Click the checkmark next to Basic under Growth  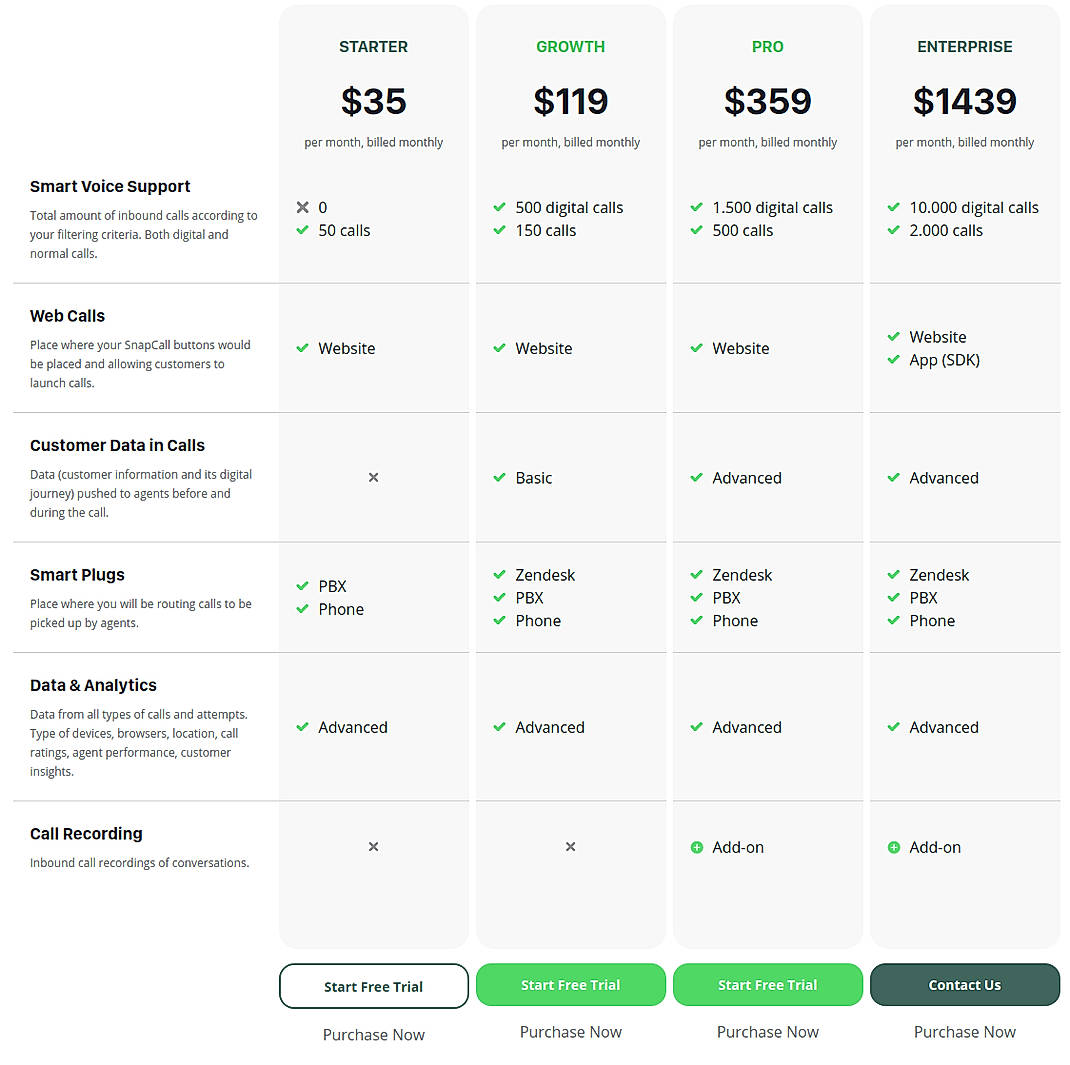coord(499,478)
